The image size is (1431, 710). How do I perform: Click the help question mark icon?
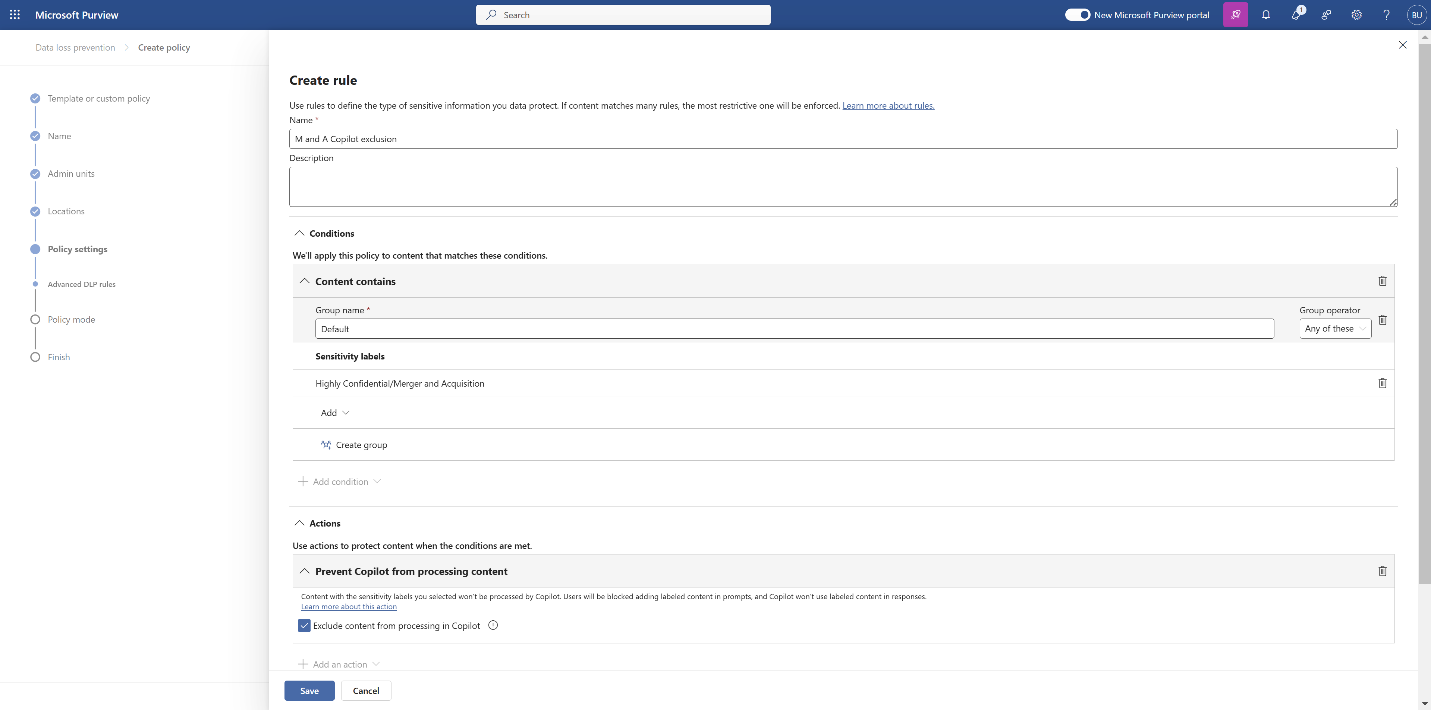coord(1386,15)
